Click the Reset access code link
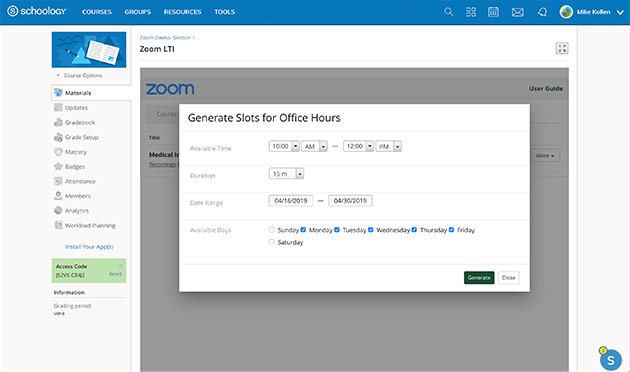Screen dimensions: 630x372 point(115,274)
